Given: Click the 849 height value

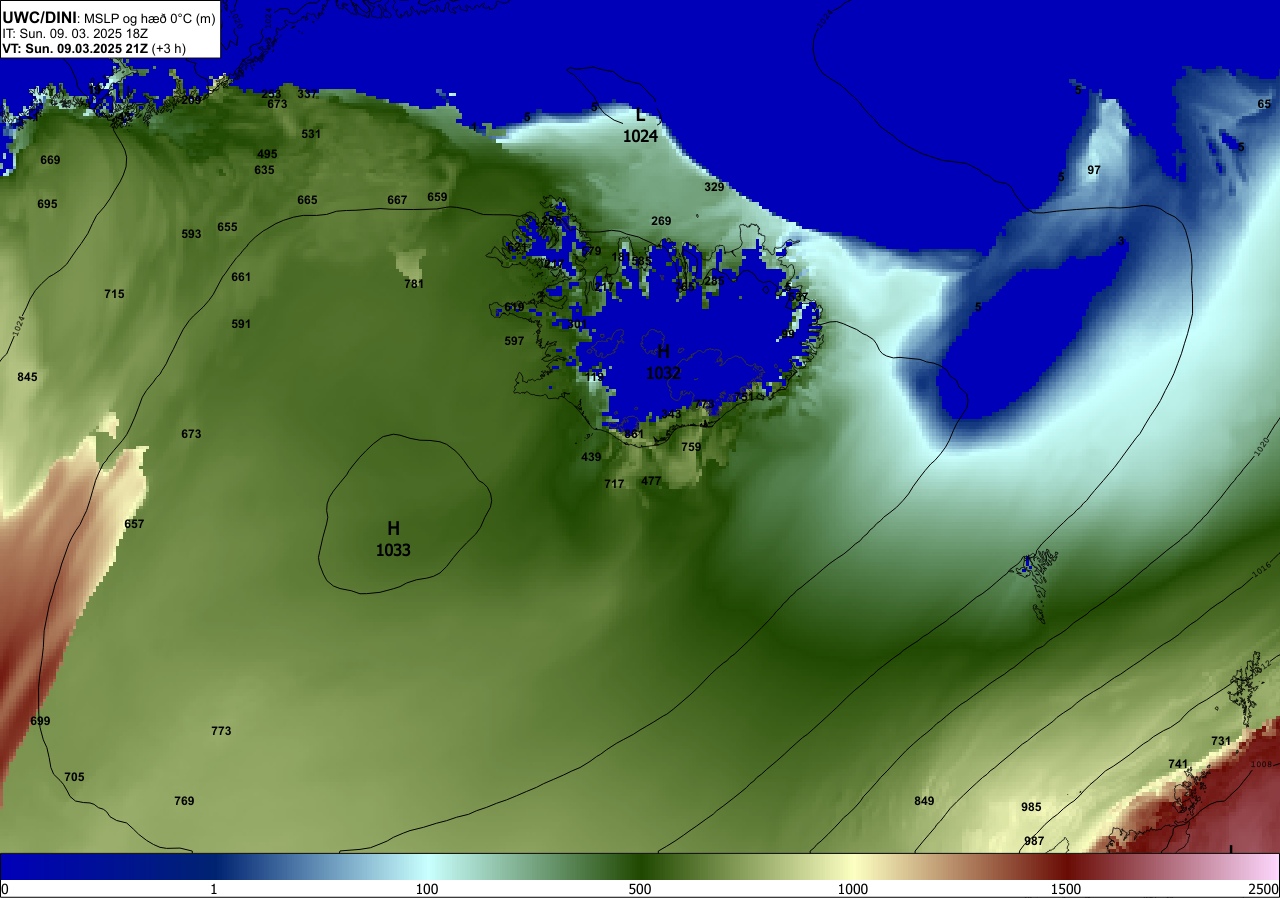Looking at the screenshot, I should click(x=924, y=801).
